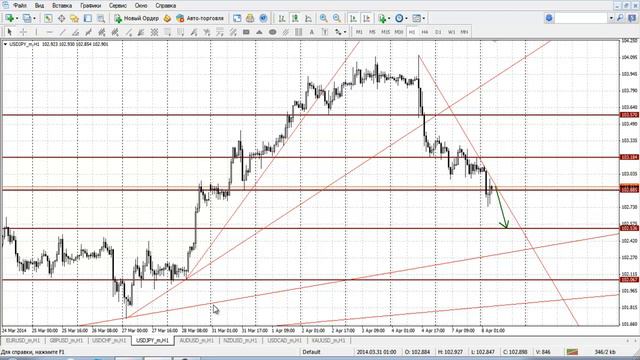Open the Файл menu

pos(20,6)
